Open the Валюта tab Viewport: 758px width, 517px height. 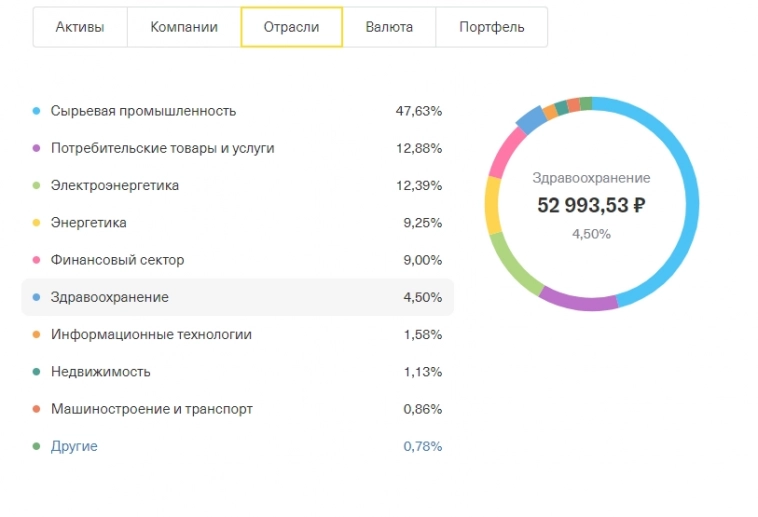389,27
